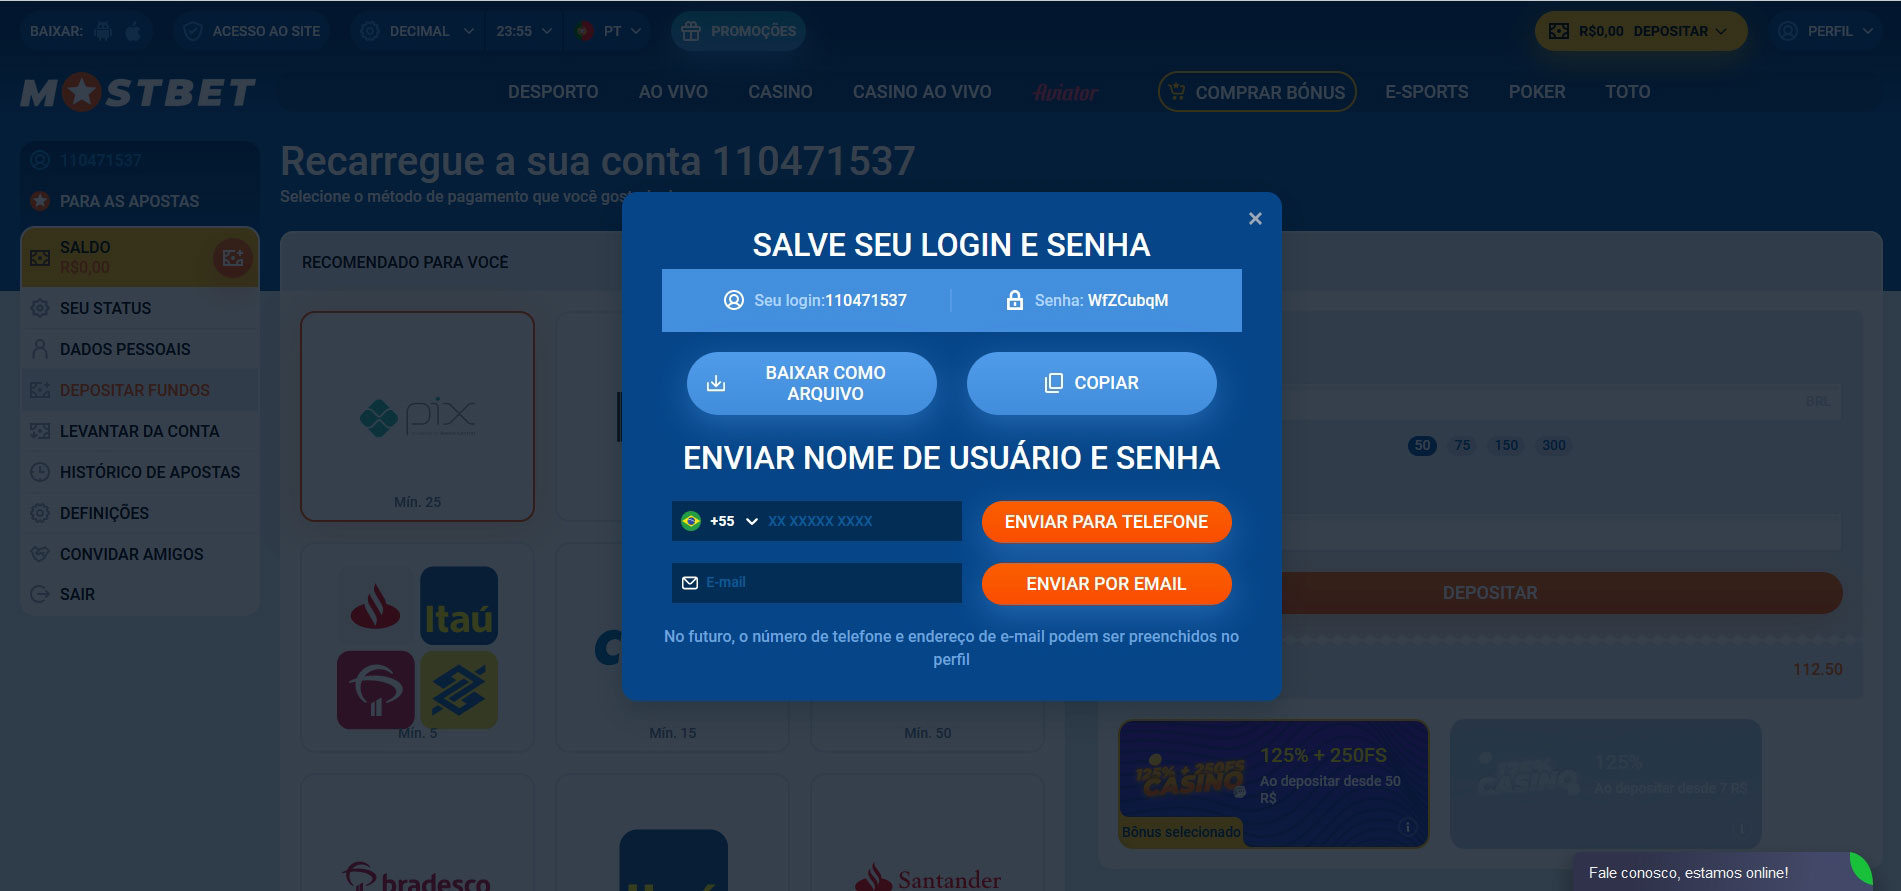Click Enviar Por Email button
1901x891 pixels.
coord(1106,584)
